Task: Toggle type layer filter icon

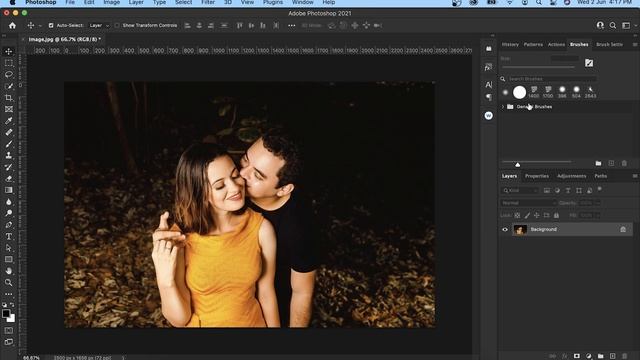Action: (x=568, y=191)
